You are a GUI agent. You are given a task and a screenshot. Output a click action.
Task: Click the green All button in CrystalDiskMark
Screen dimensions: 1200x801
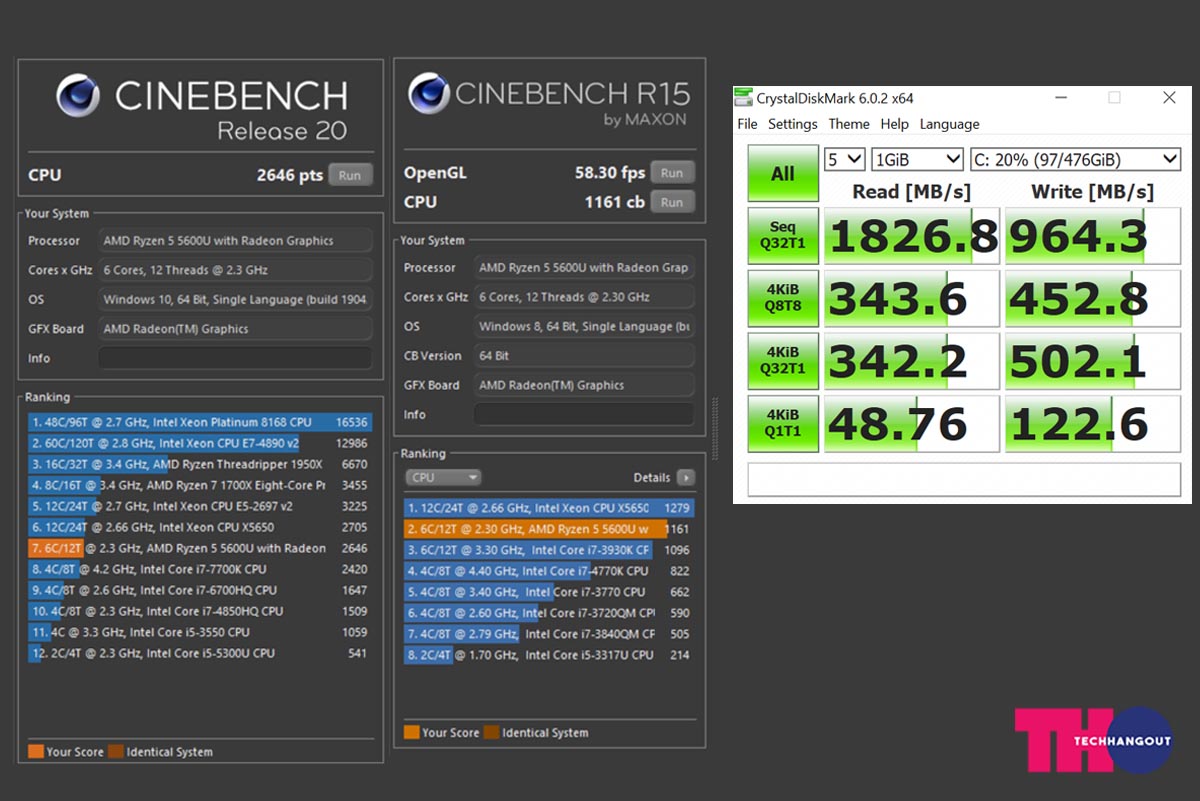click(783, 173)
